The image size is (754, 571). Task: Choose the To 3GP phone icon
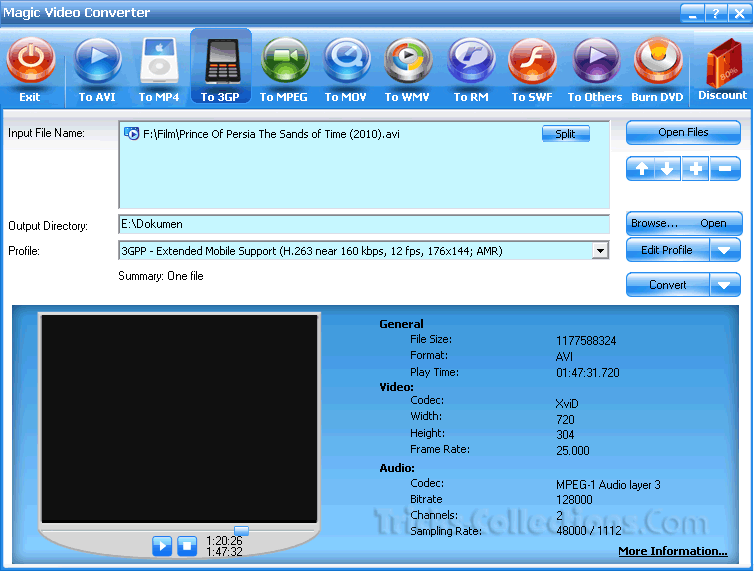(x=221, y=62)
